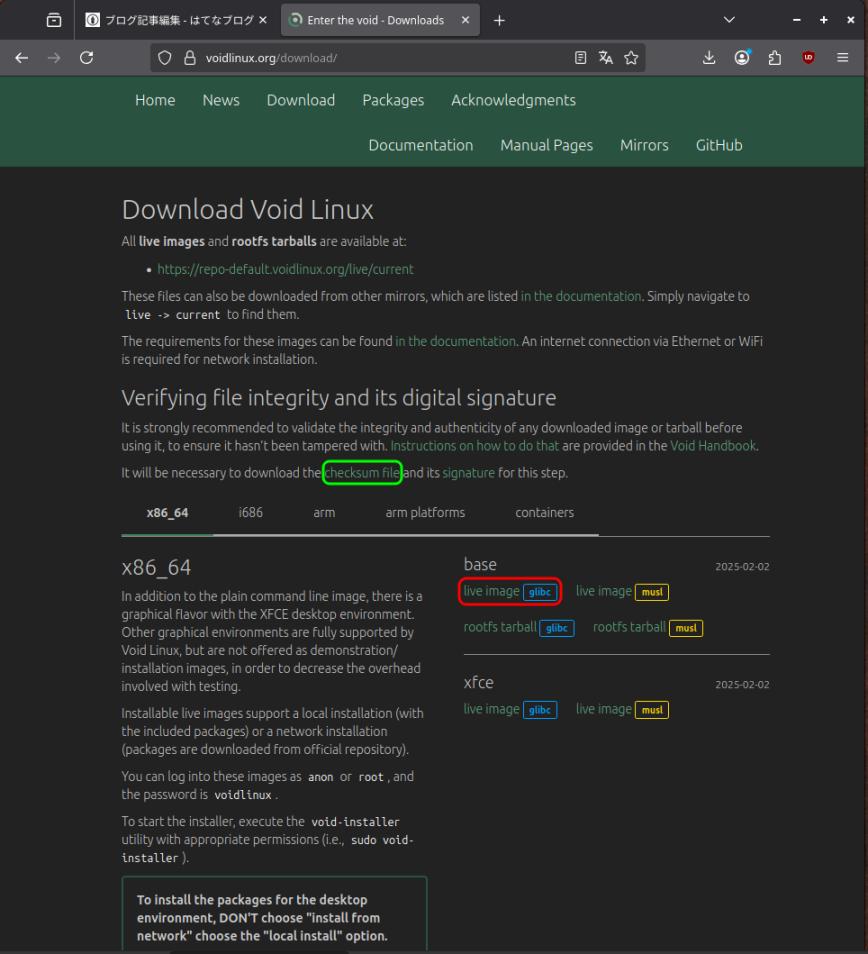This screenshot has width=868, height=954.
Task: Close the Enter the void Downloads tab
Action: [465, 20]
